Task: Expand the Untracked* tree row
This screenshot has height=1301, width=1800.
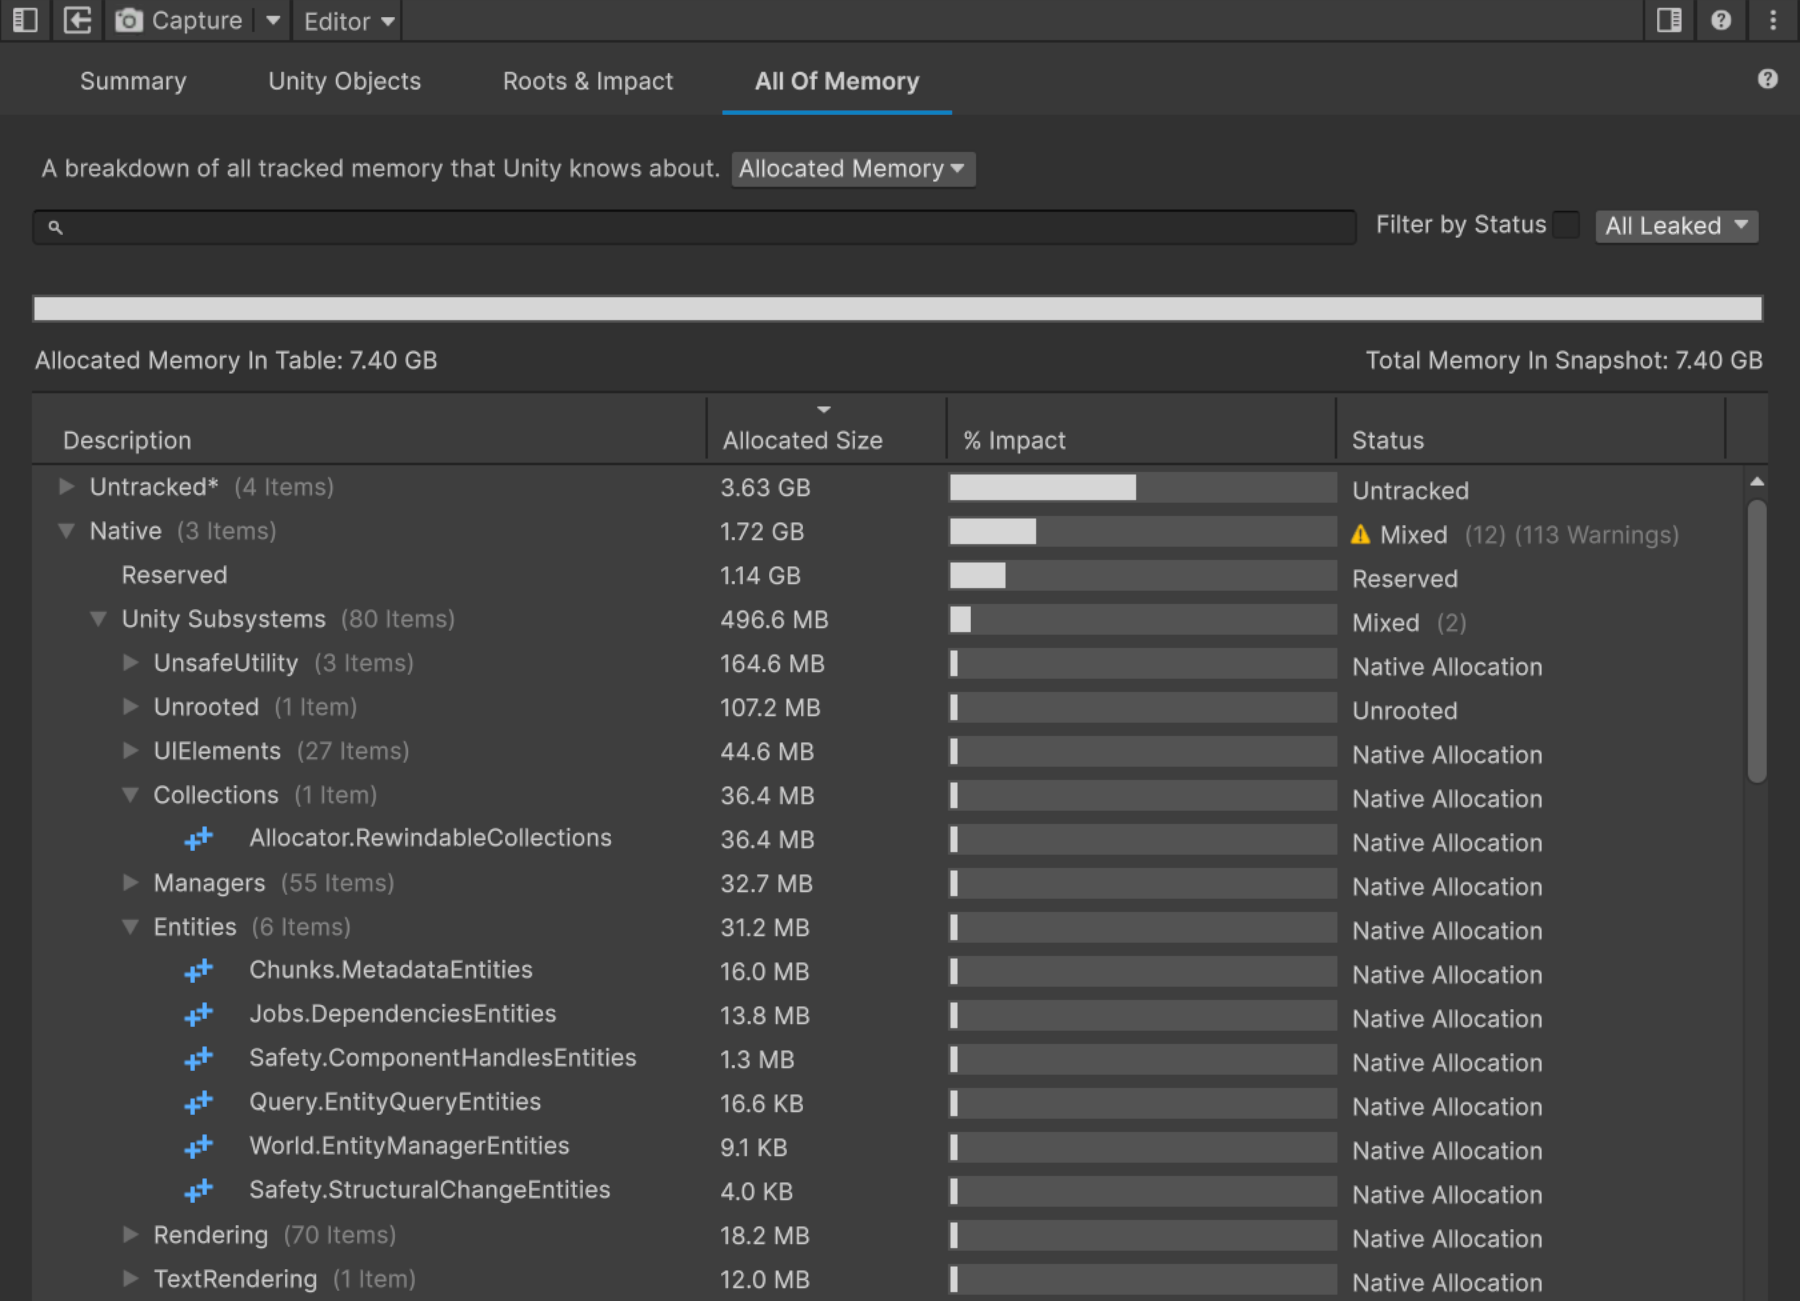Action: coord(67,487)
